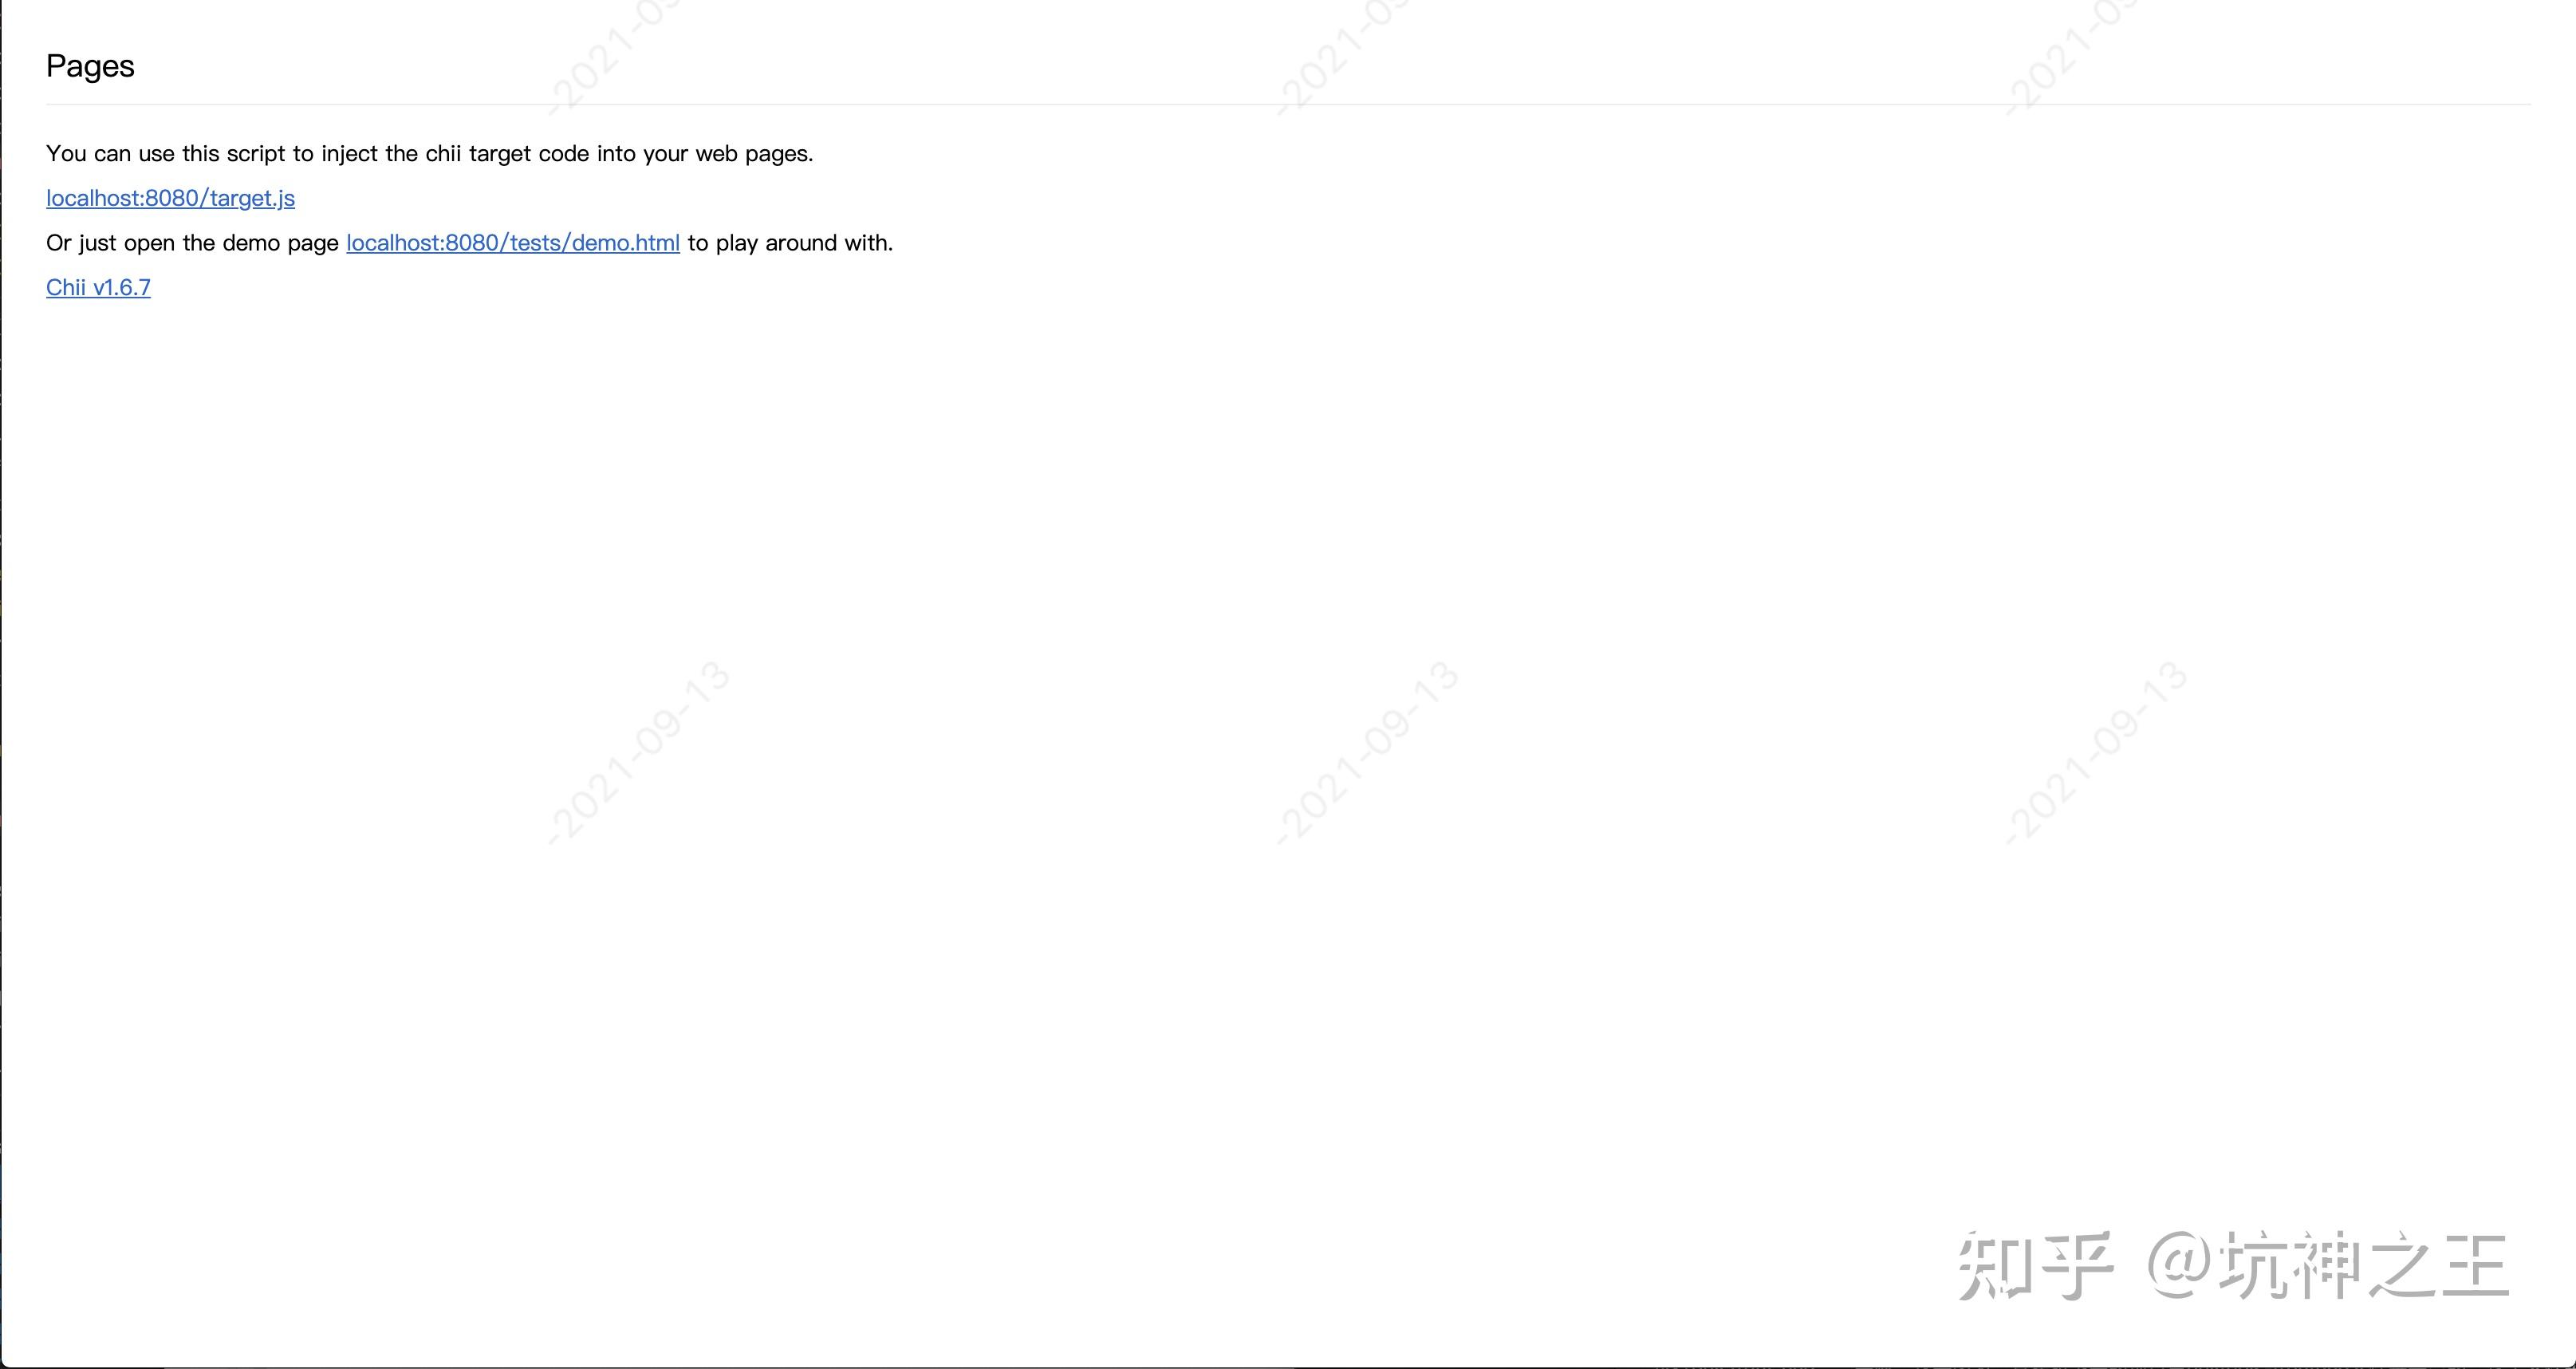Screen dimensions: 2576x1369
Task: Click 'web pages.' at the end of the sentence
Action: [754, 154]
